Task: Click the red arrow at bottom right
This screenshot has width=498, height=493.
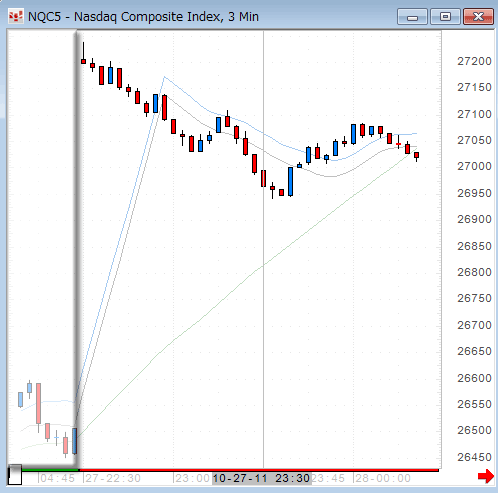Action: [486, 476]
